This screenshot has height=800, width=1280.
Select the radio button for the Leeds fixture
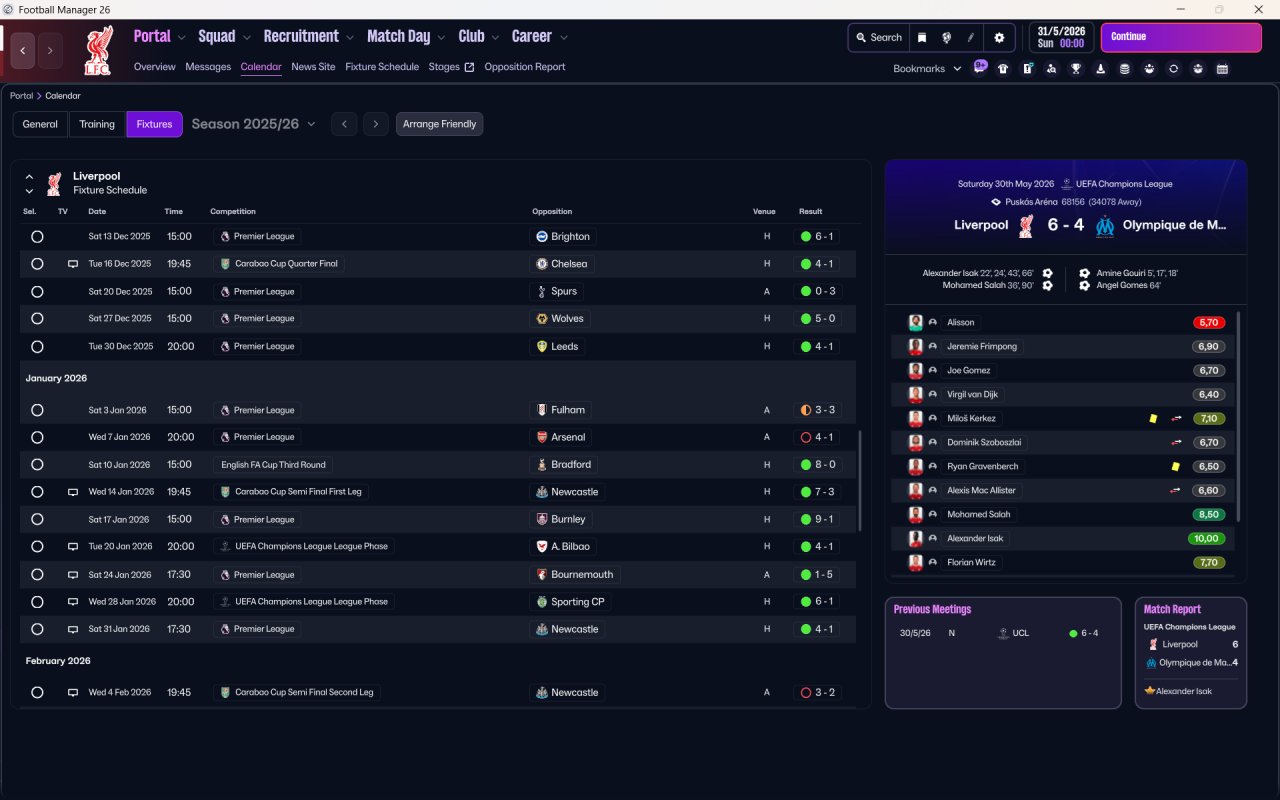37,347
